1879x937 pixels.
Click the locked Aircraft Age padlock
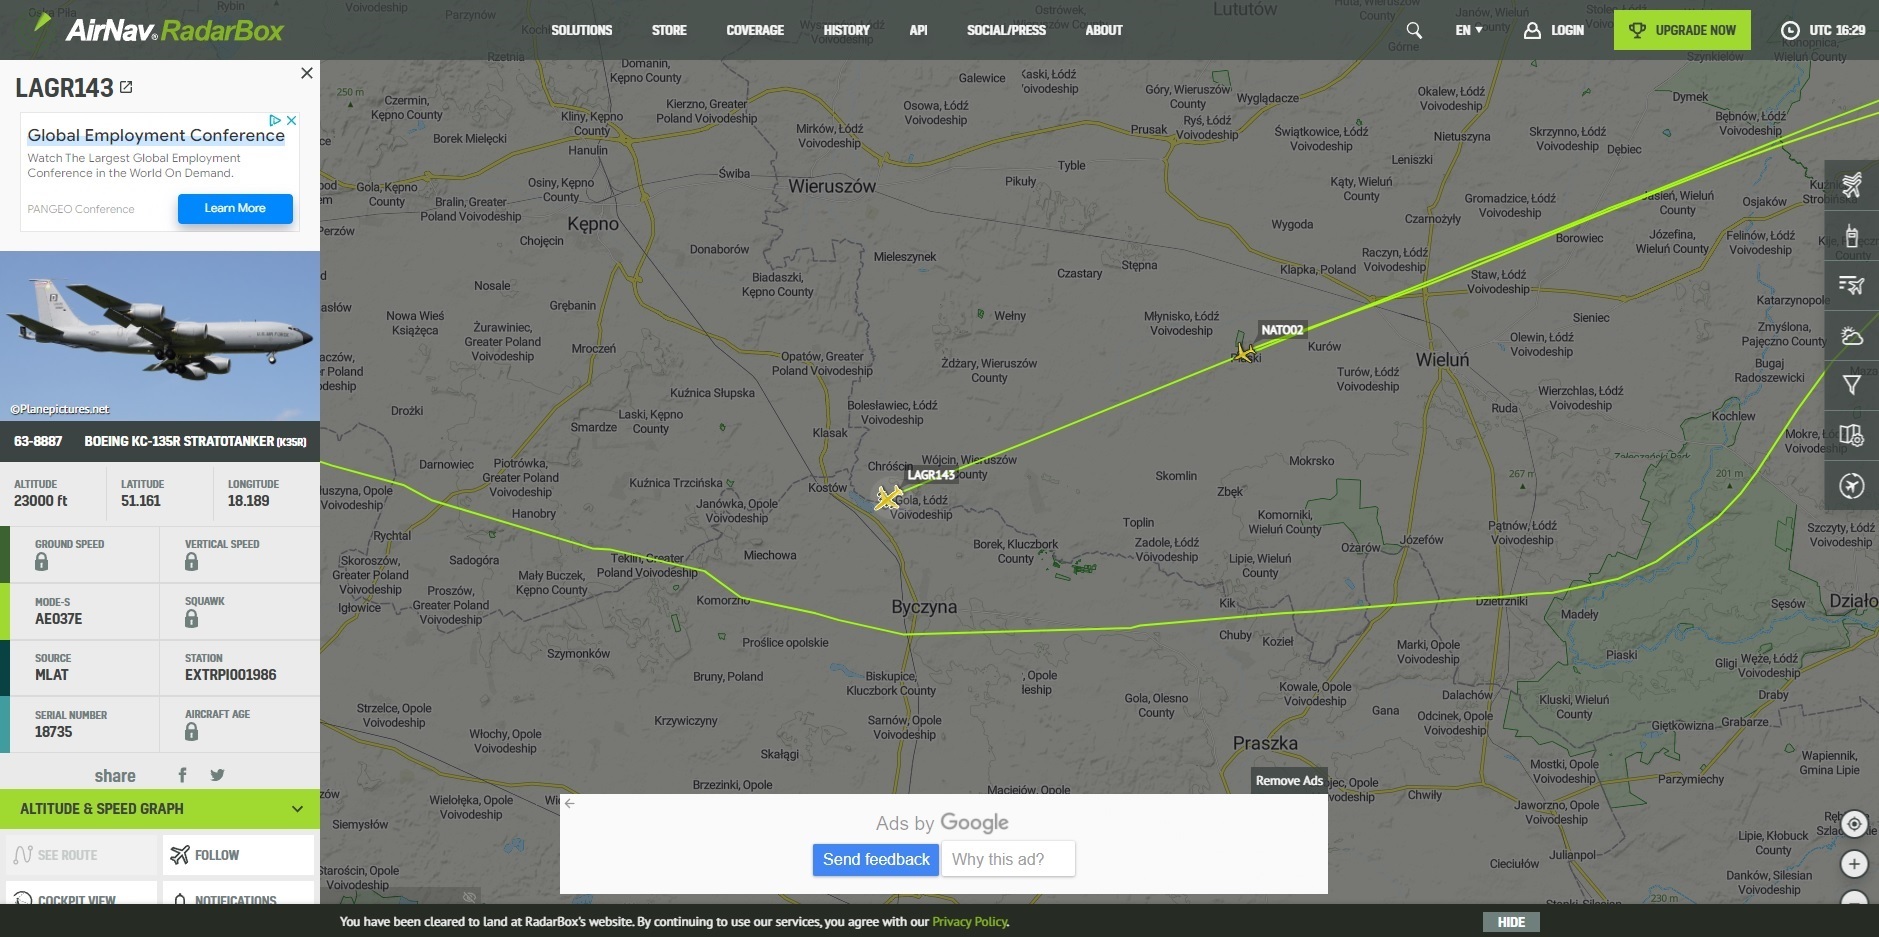click(x=191, y=732)
